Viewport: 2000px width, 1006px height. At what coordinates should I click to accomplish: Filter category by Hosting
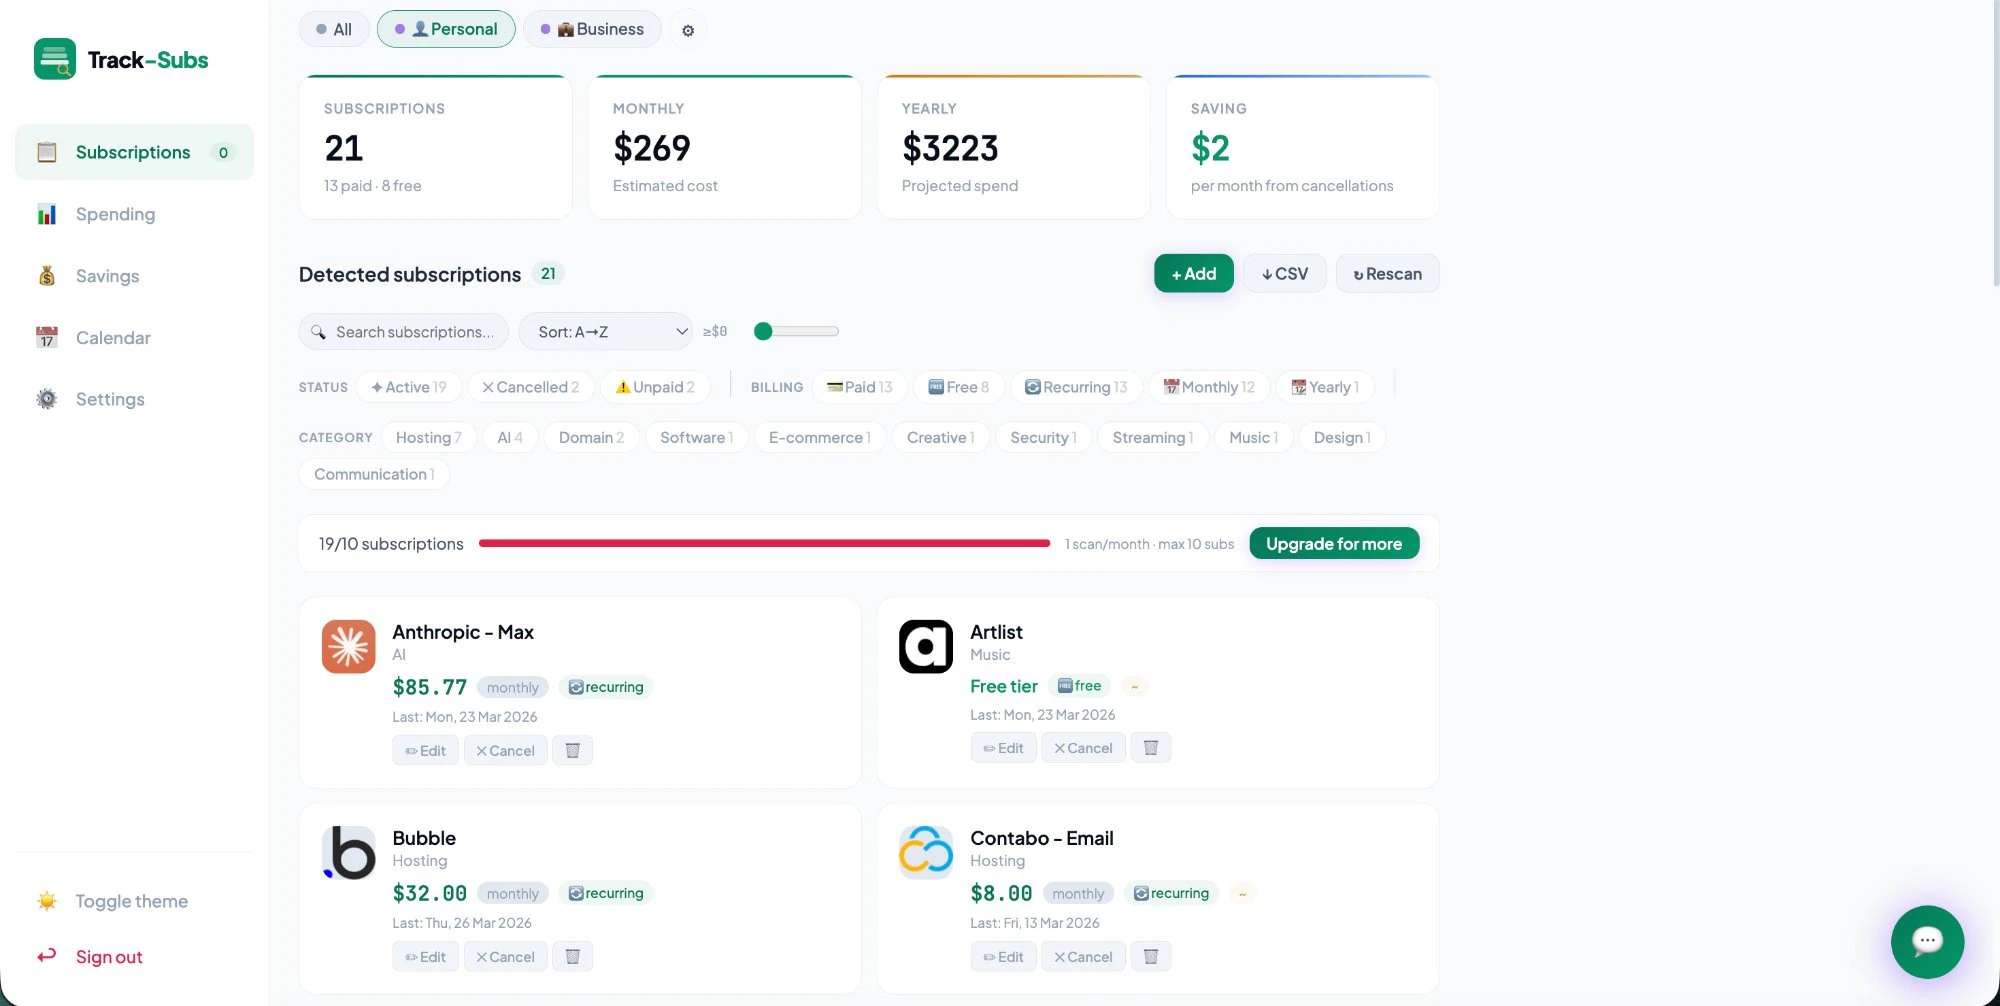429,437
